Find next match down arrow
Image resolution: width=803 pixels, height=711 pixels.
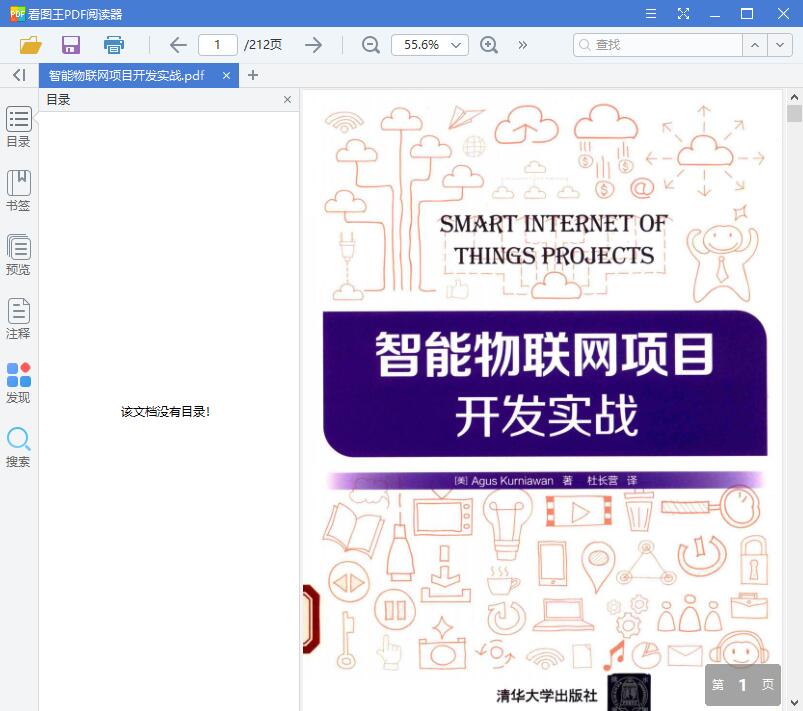point(780,45)
